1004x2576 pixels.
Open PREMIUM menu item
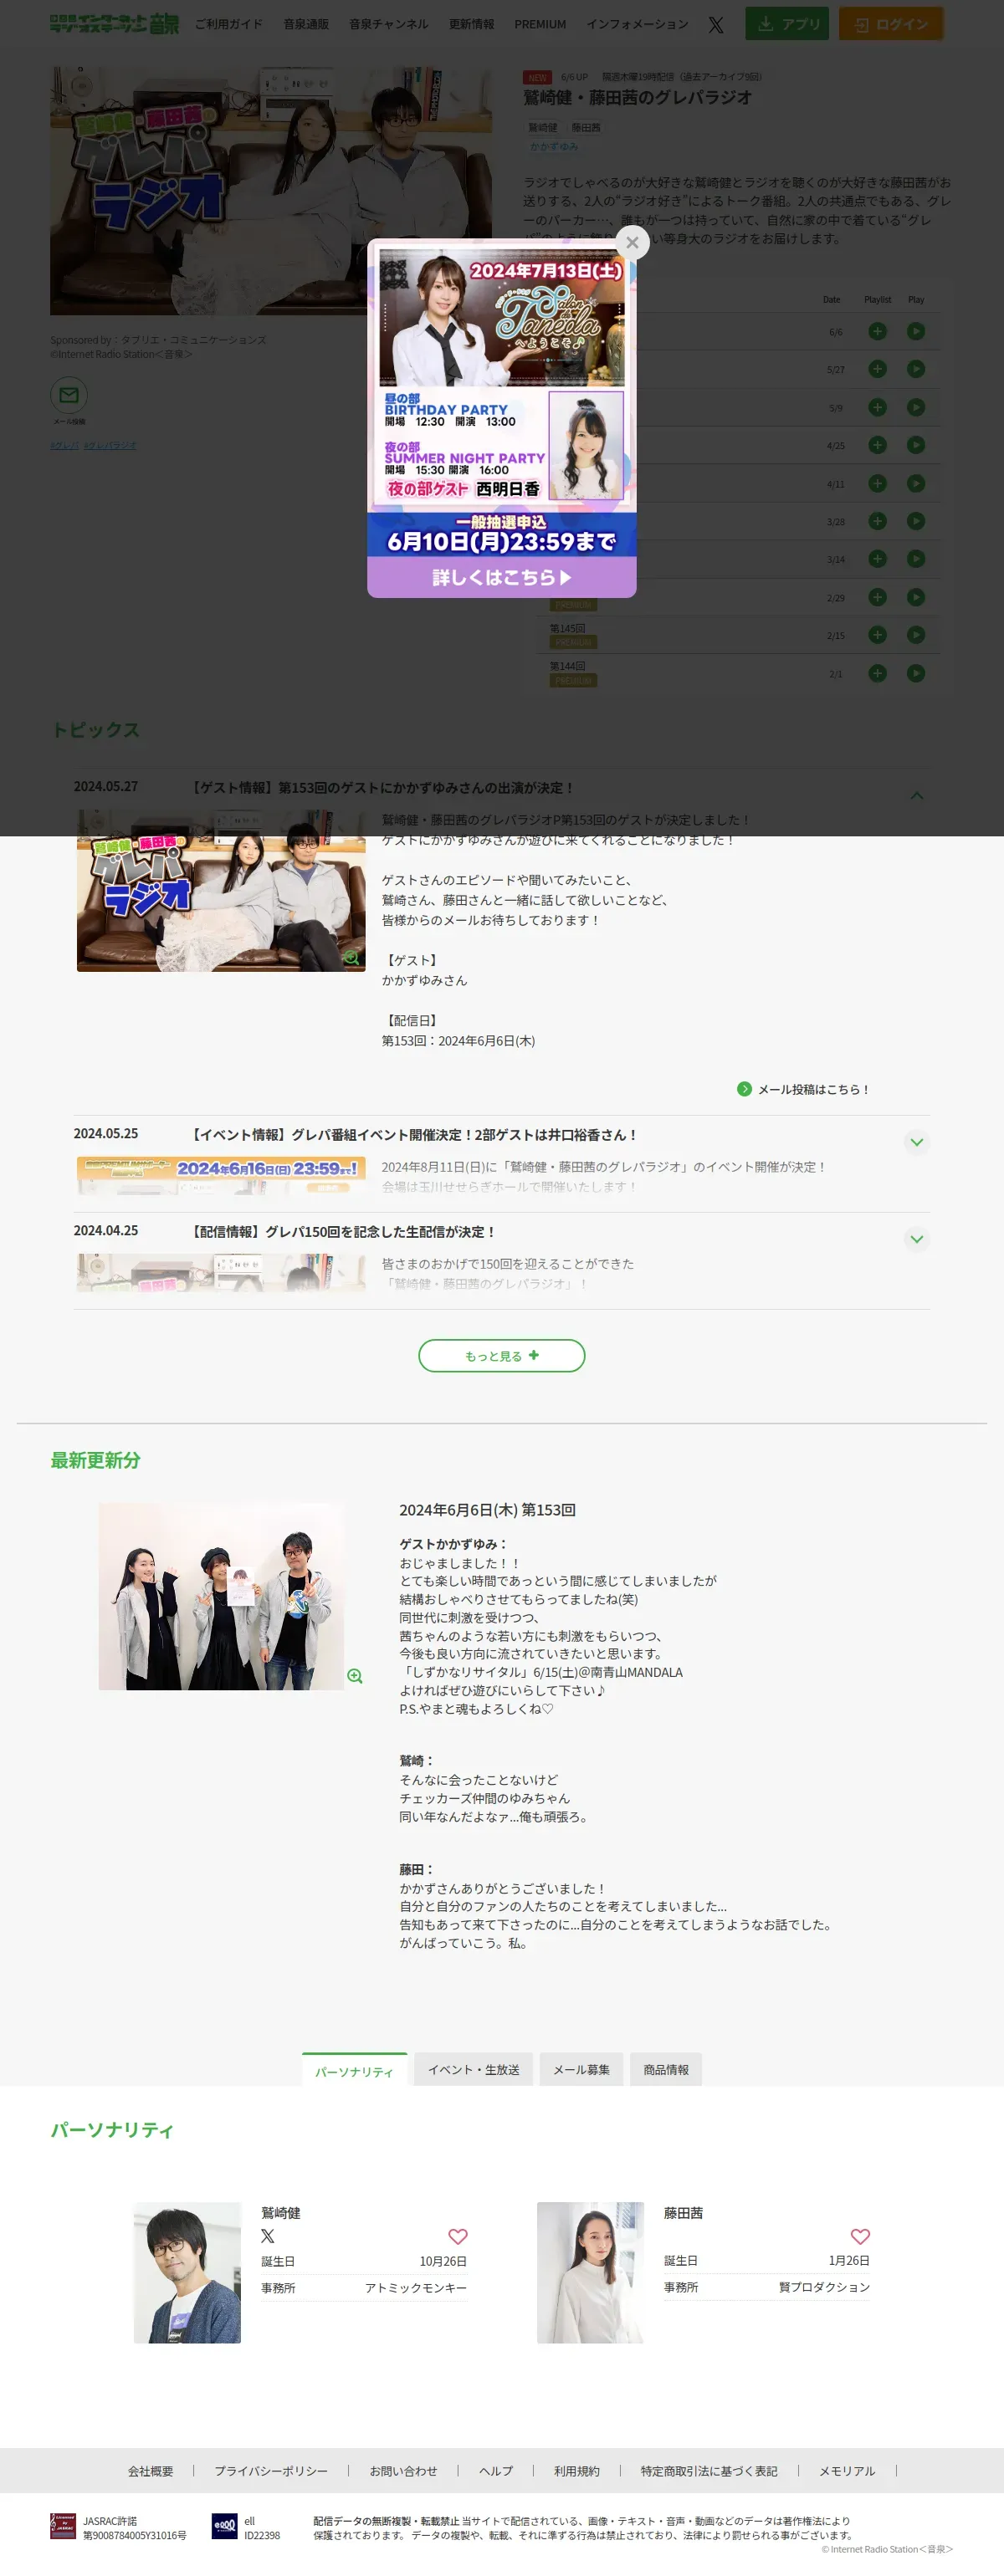click(x=540, y=24)
